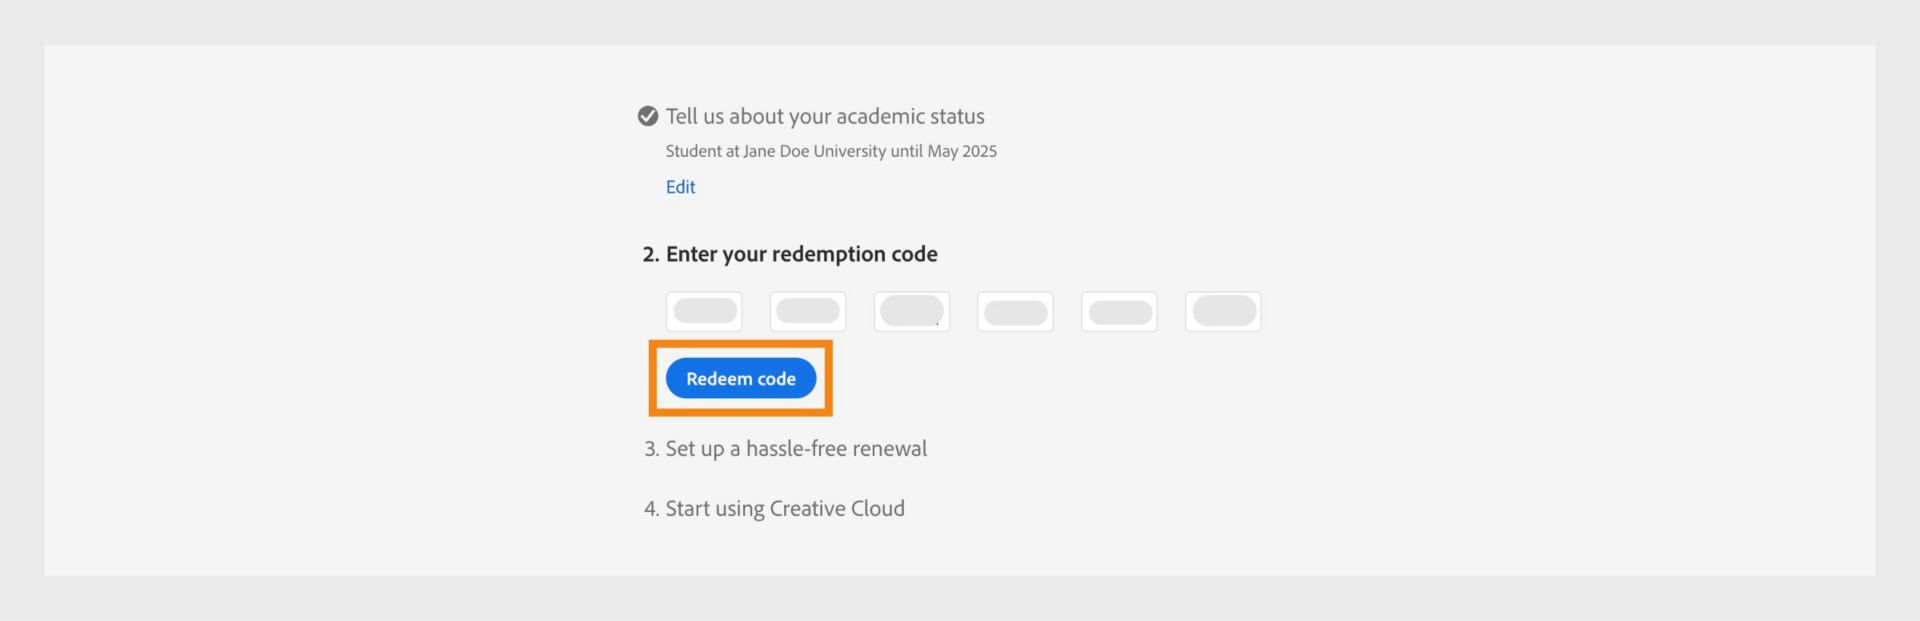Click the step number "3." label

pyautogui.click(x=652, y=449)
